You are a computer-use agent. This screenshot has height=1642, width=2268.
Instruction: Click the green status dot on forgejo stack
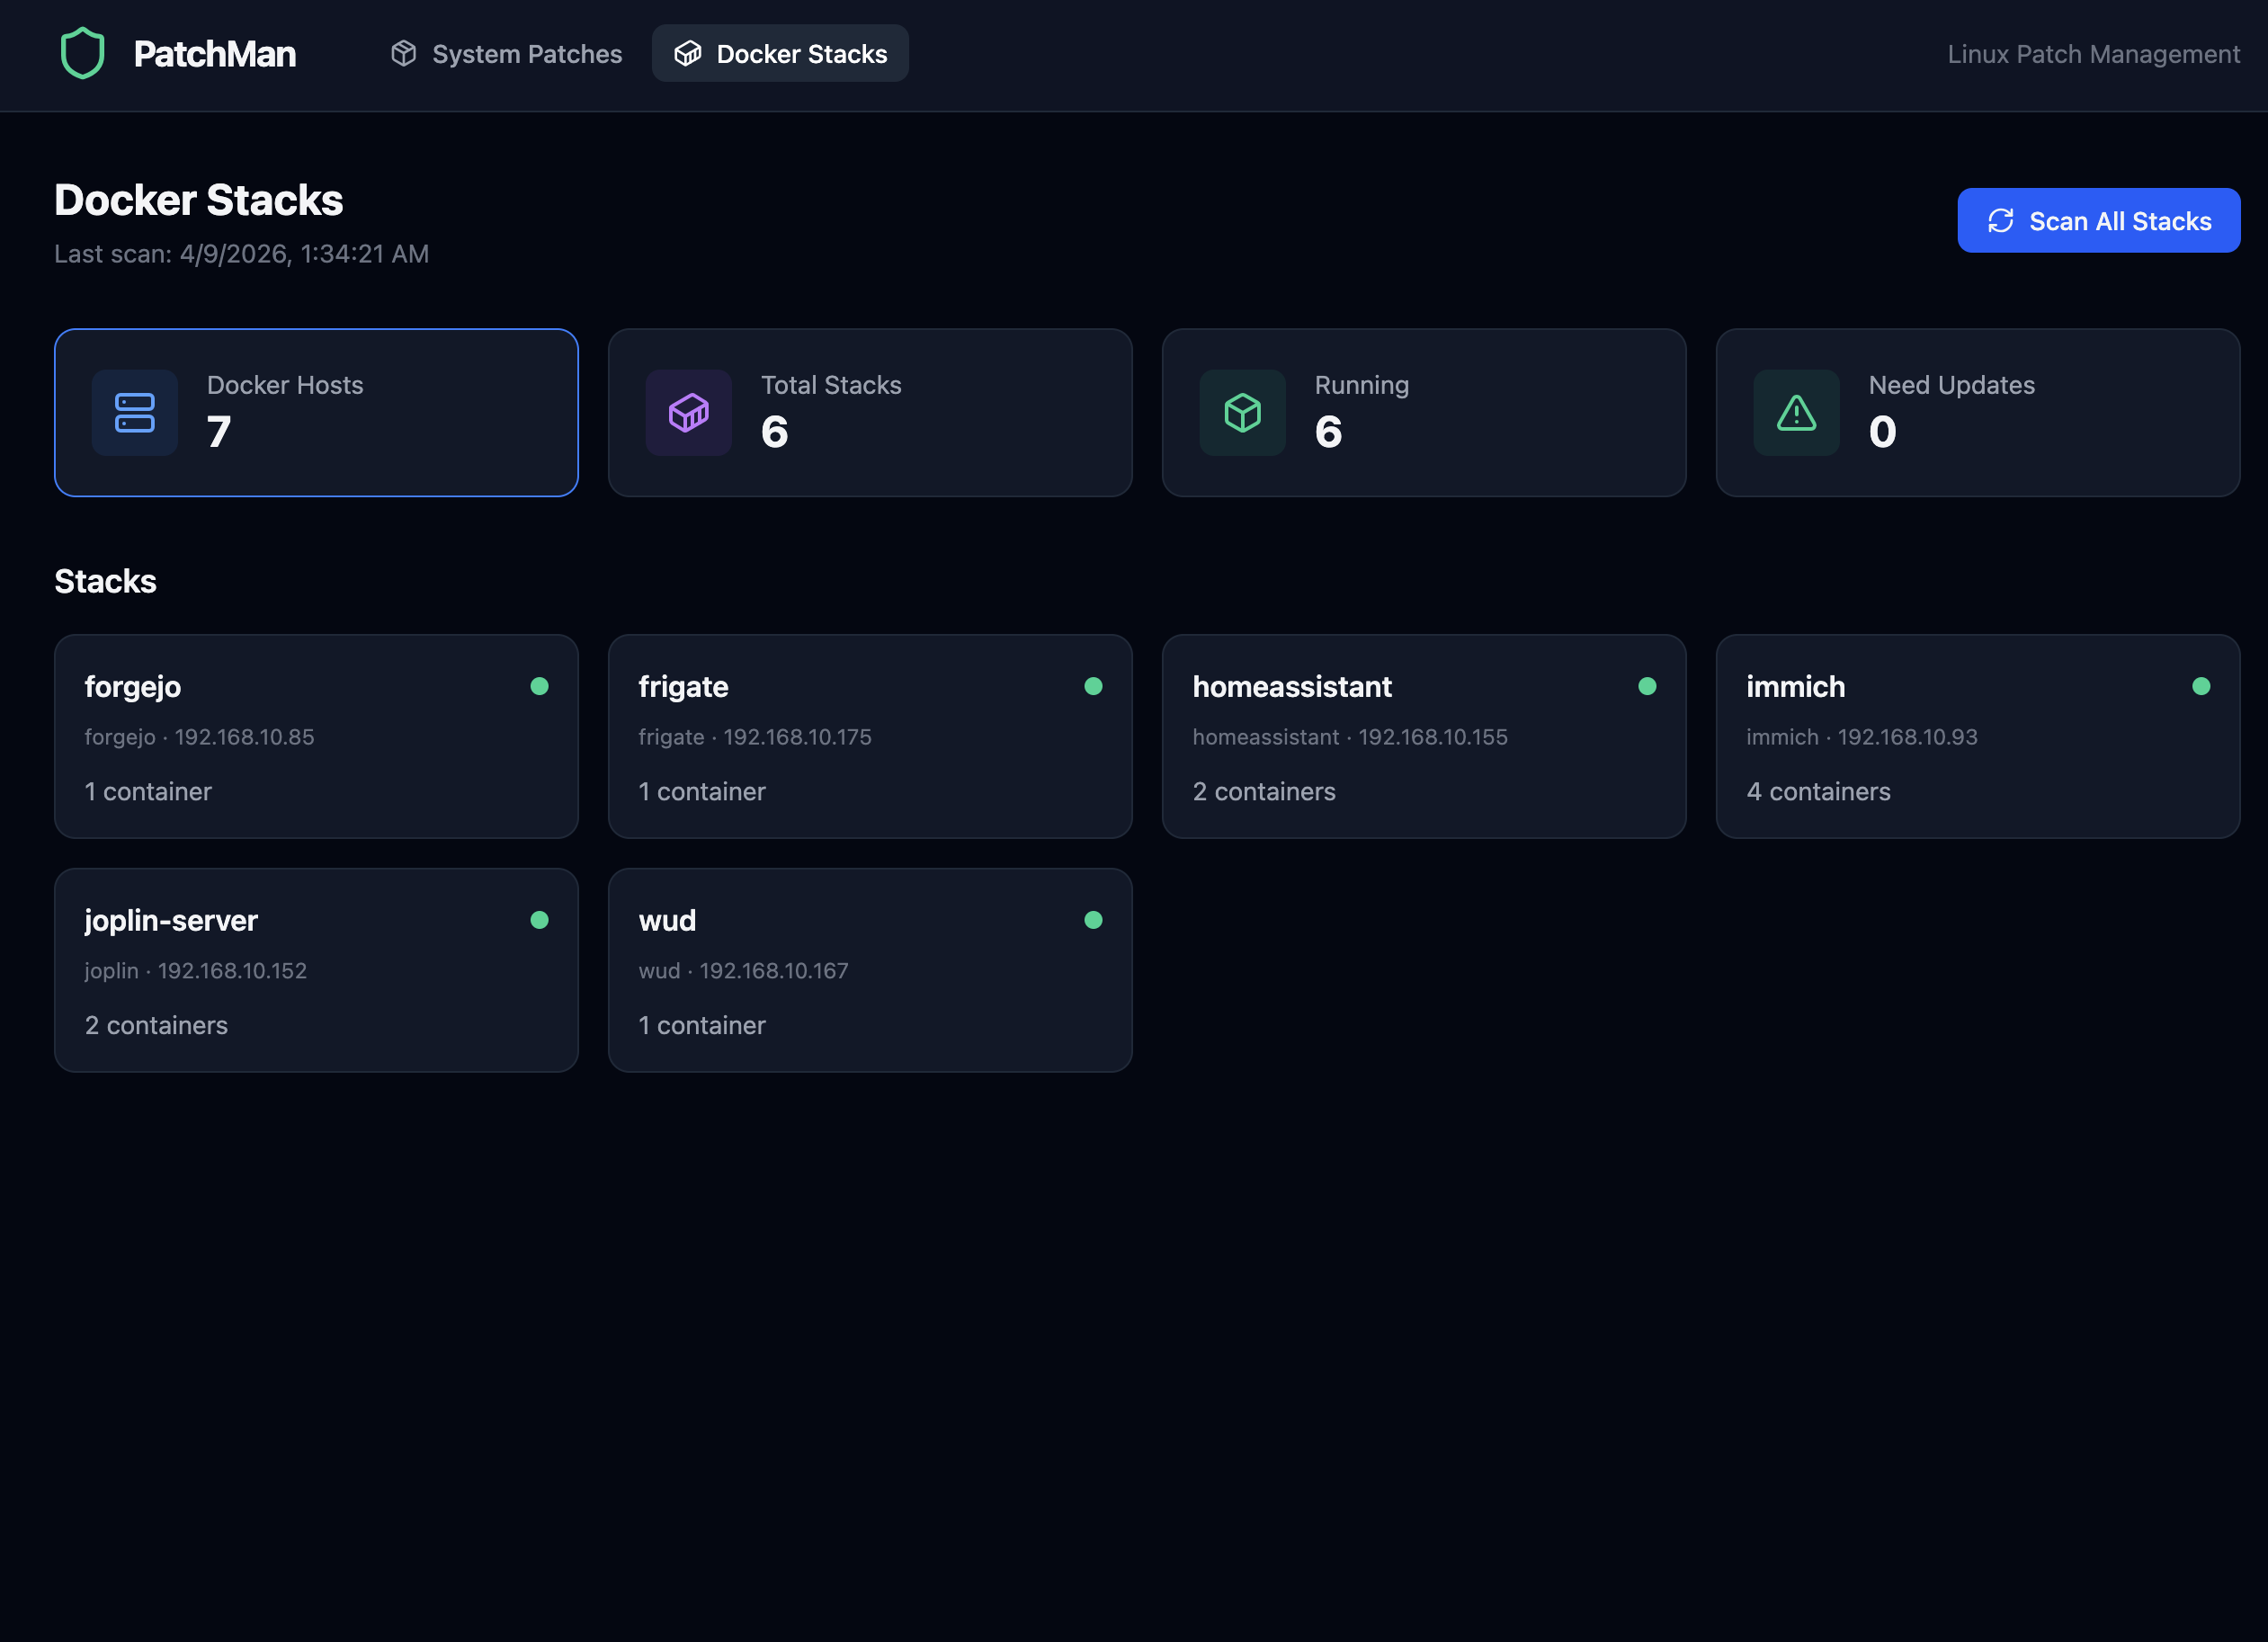pos(540,686)
